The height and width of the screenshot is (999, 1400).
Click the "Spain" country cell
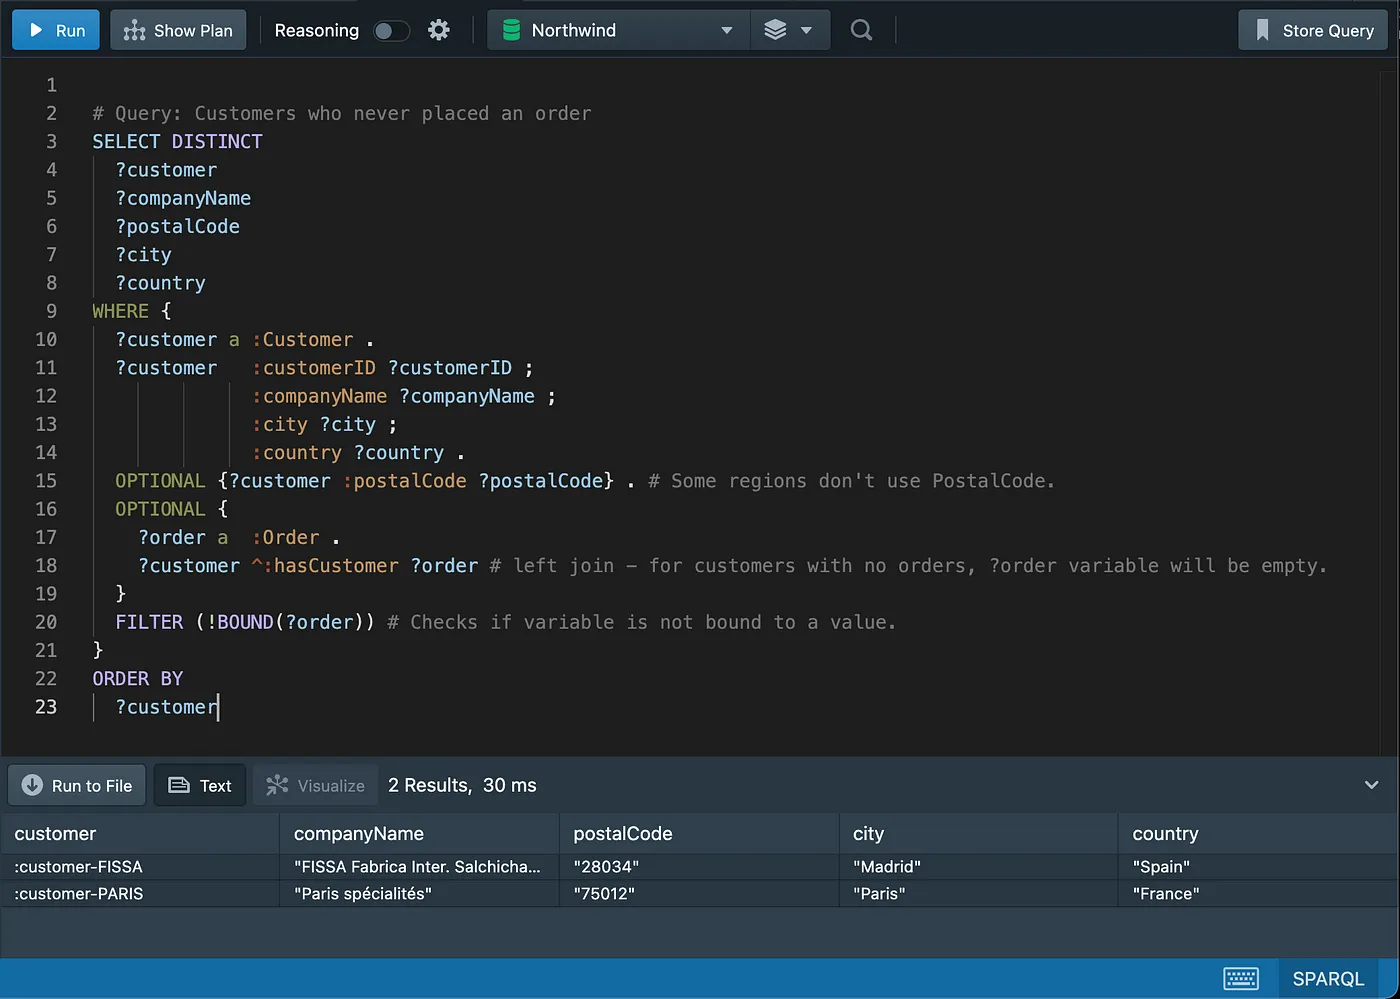click(1258, 866)
